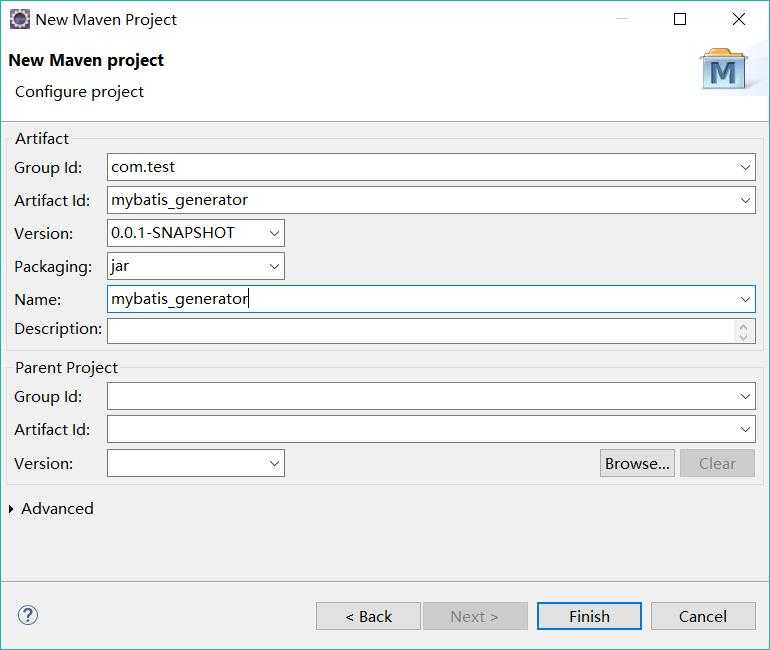
Task: Open the Parent Project Group Id dropdown arrow
Action: (x=745, y=396)
